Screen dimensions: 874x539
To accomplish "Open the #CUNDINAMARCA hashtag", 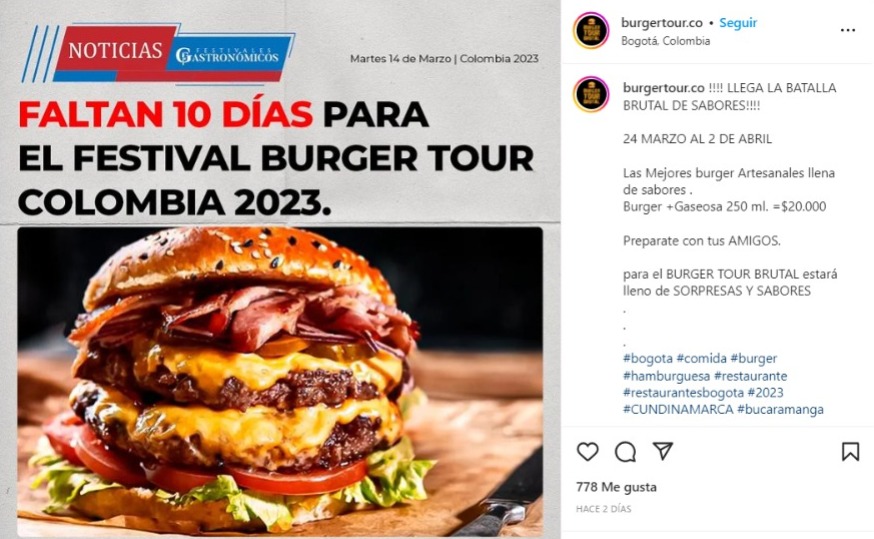I will coord(678,410).
